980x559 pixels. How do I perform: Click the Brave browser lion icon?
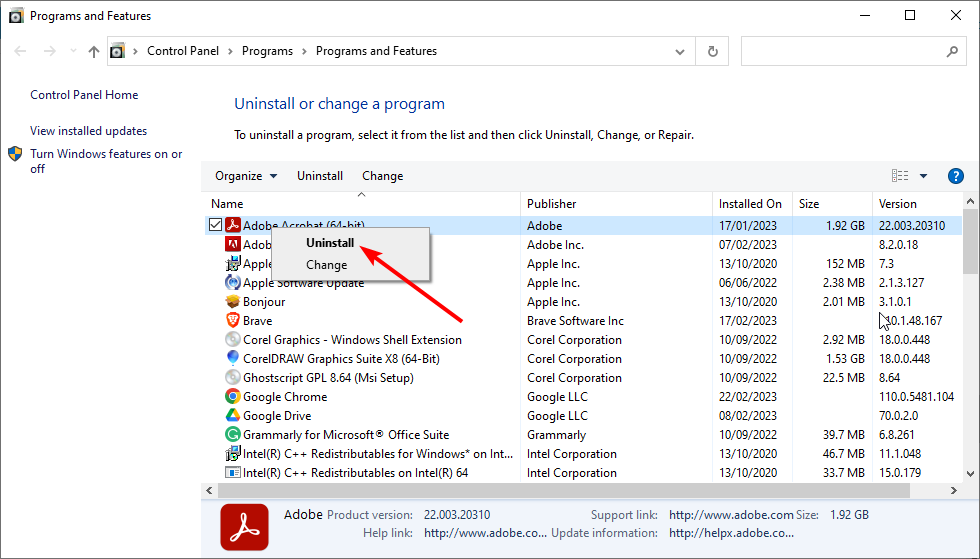pyautogui.click(x=232, y=320)
